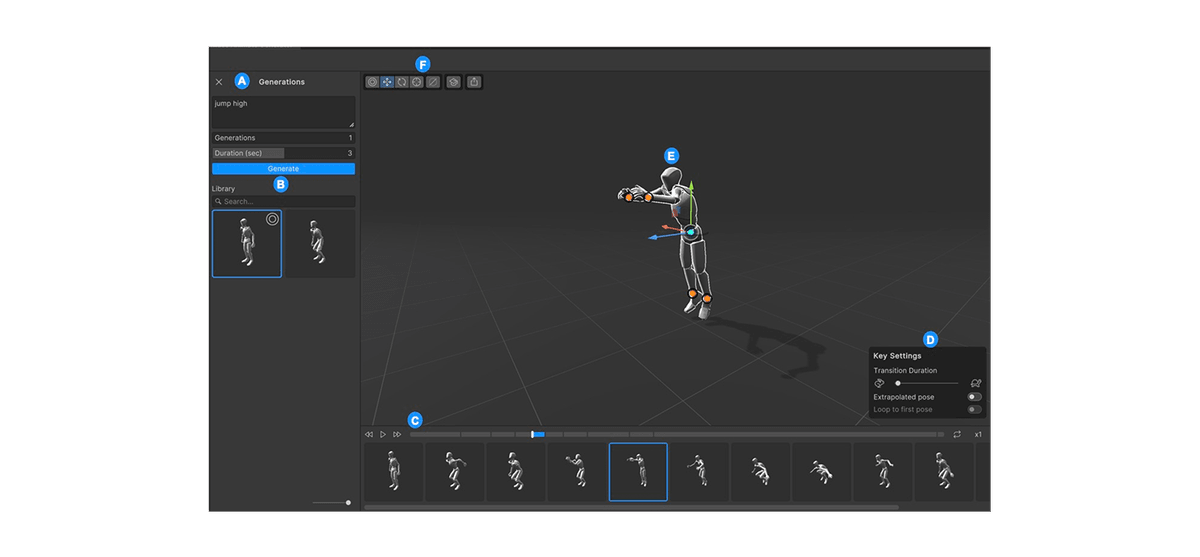
Task: Toggle the Loop to first pose switch
Action: point(974,410)
